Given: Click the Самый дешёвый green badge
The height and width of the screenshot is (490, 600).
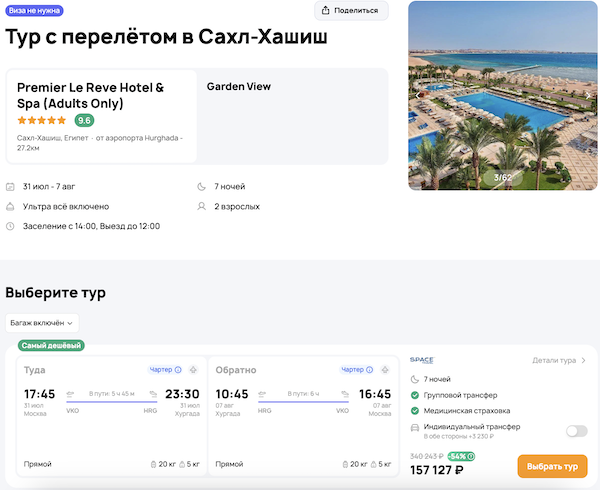Looking at the screenshot, I should 51,345.
